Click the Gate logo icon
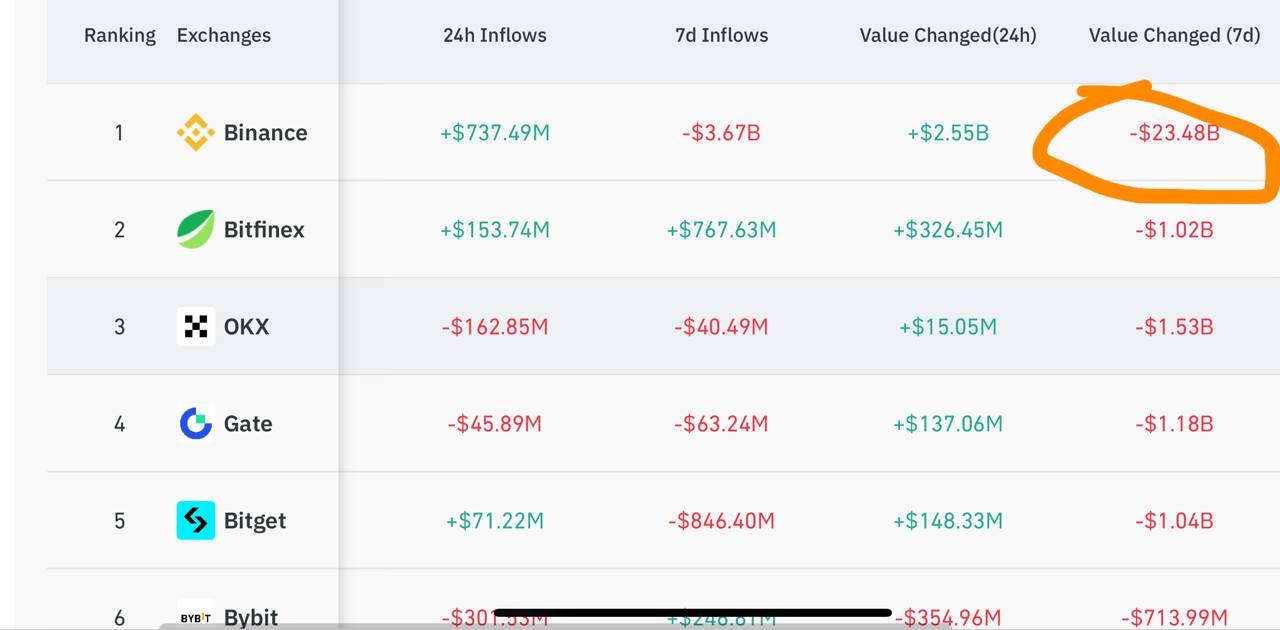Screen dimensions: 1280x630 (195, 423)
